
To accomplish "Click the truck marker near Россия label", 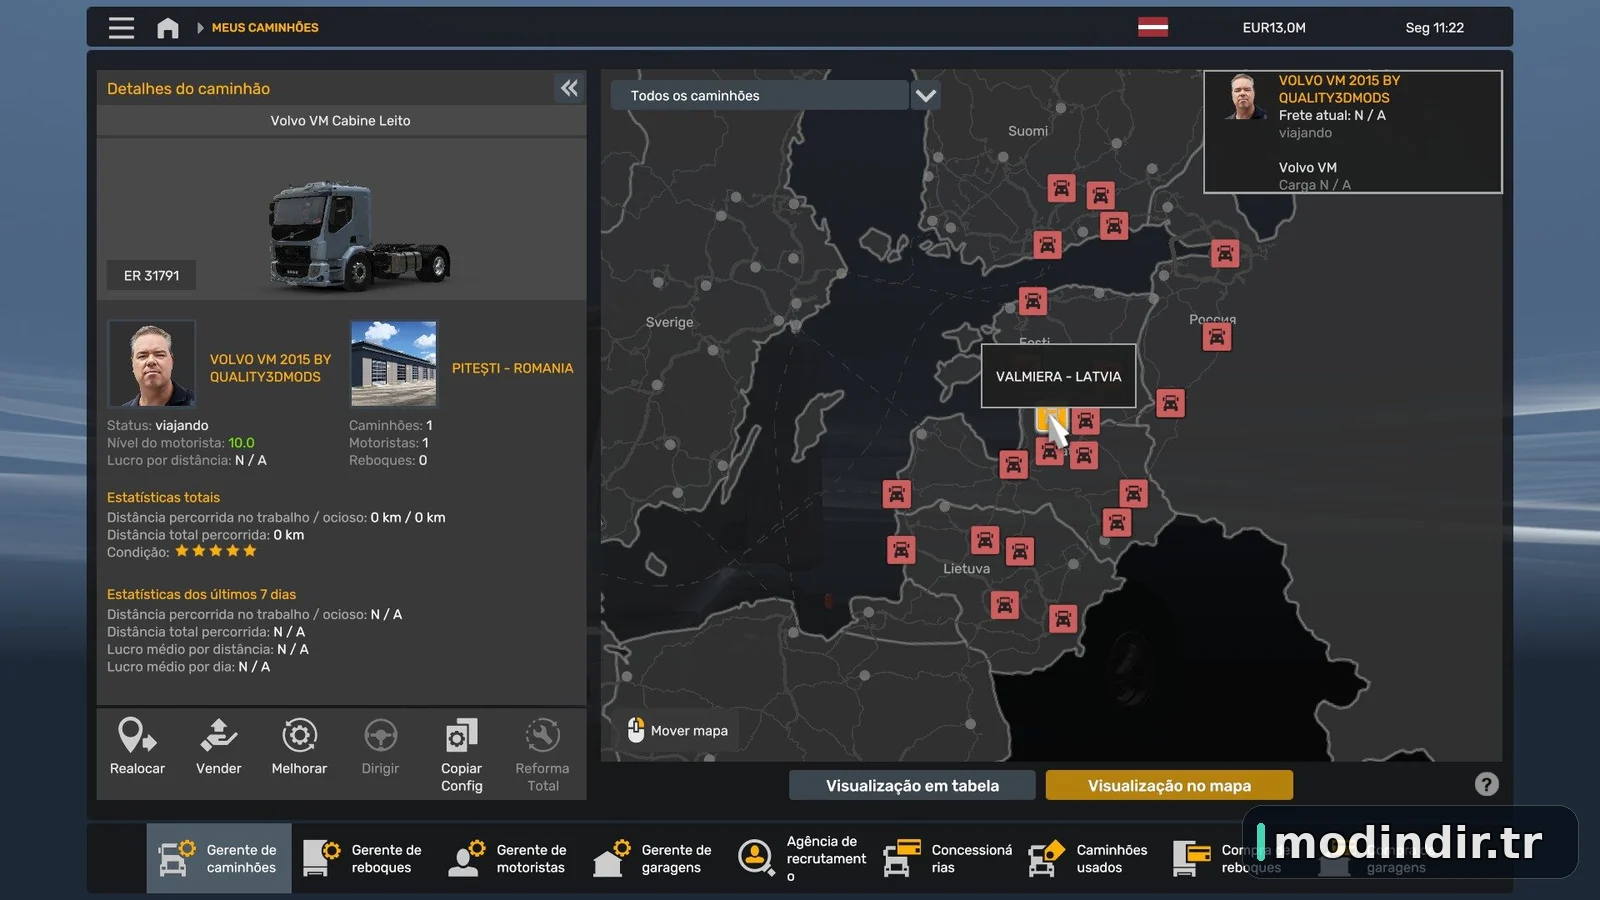I will click(x=1217, y=337).
